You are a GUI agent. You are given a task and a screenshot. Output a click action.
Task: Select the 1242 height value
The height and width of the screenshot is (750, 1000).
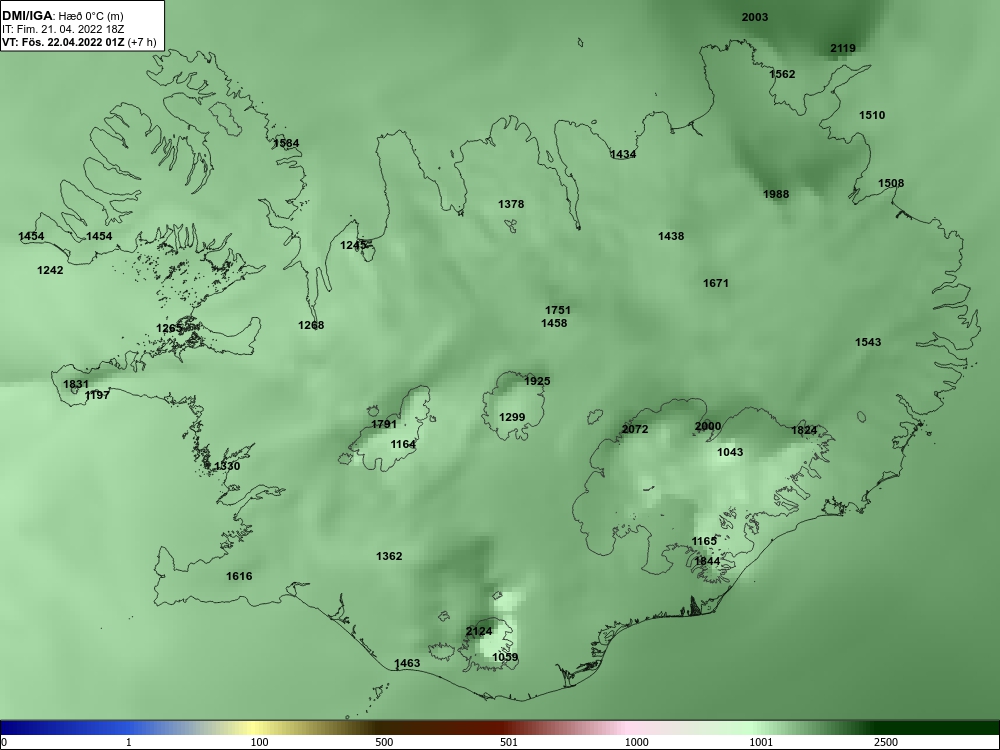(x=50, y=270)
